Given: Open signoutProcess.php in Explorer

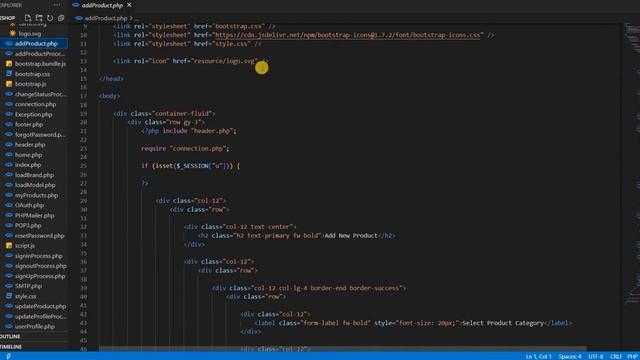Looking at the screenshot, I should click(40, 266).
